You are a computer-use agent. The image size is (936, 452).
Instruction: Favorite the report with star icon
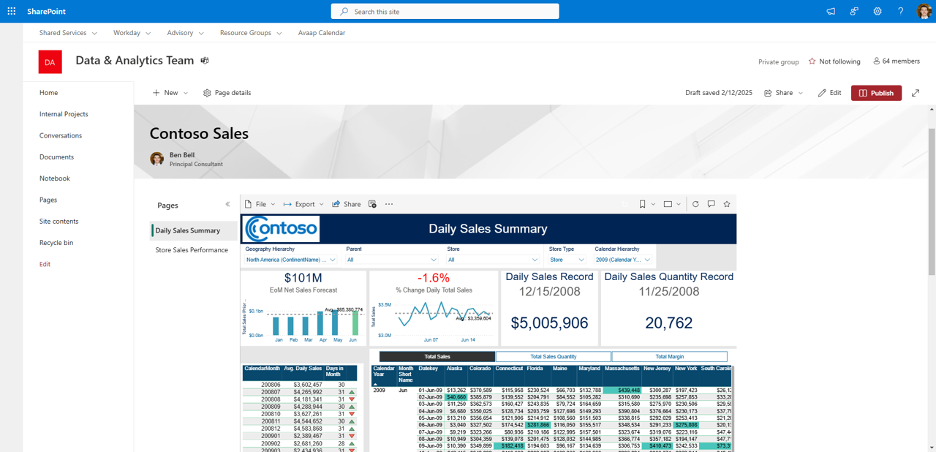(x=726, y=204)
